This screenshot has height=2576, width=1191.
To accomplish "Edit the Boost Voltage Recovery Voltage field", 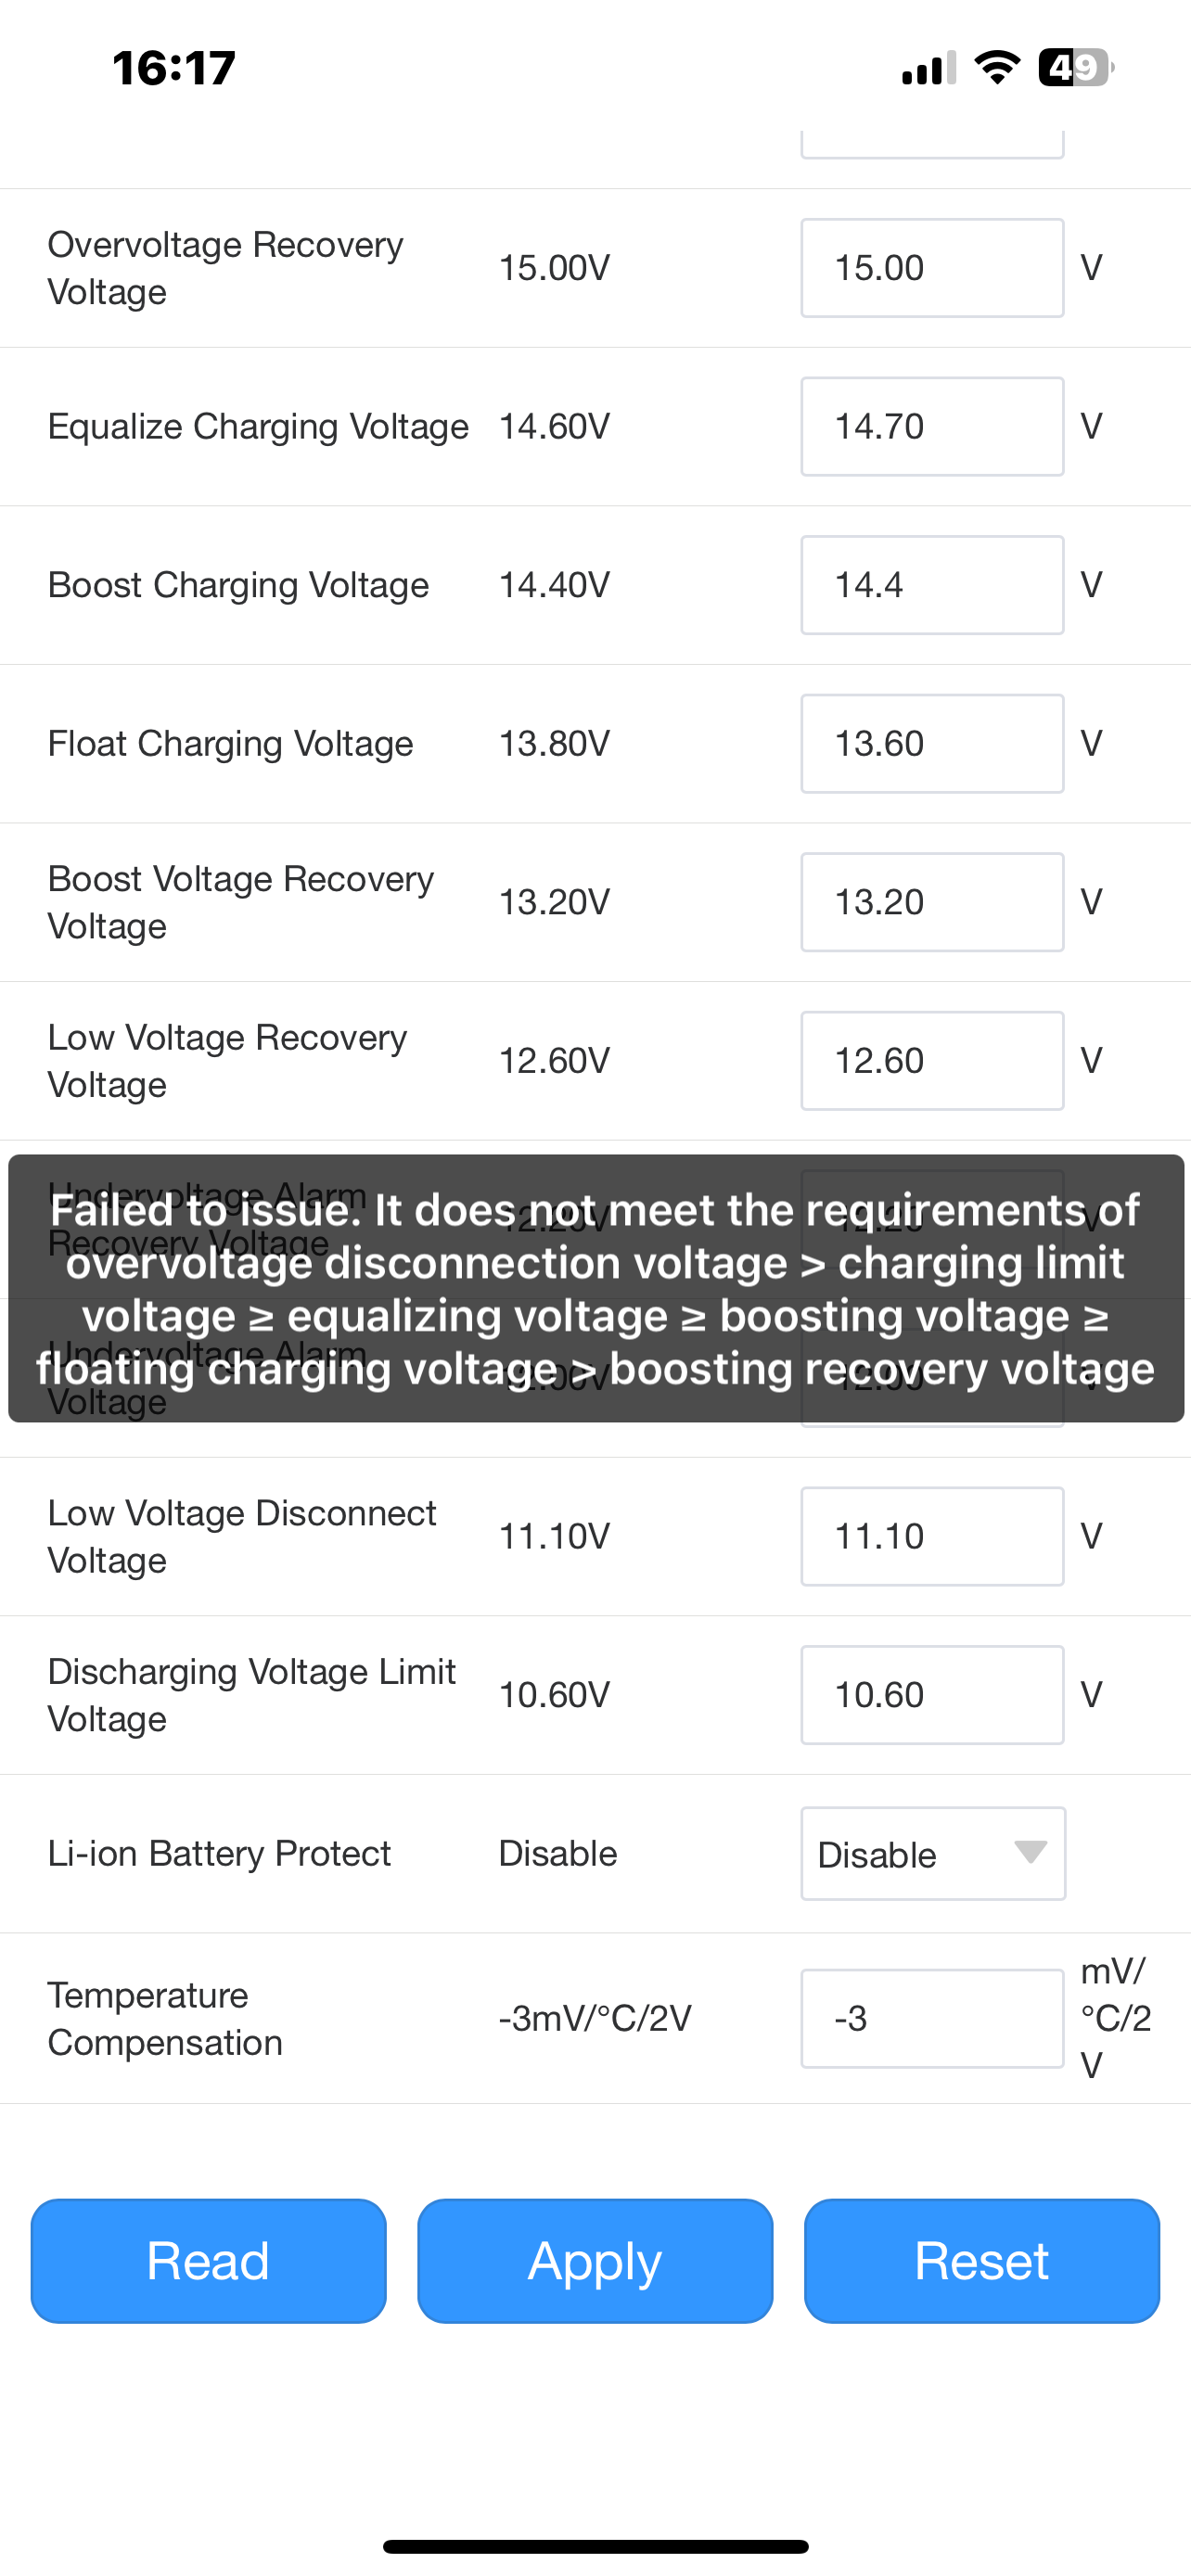I will [931, 902].
